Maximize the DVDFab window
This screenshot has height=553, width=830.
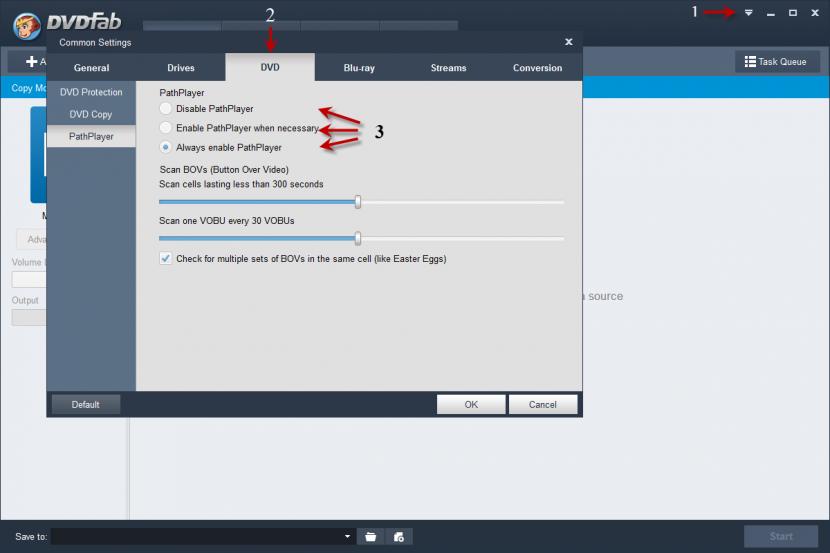tap(792, 13)
